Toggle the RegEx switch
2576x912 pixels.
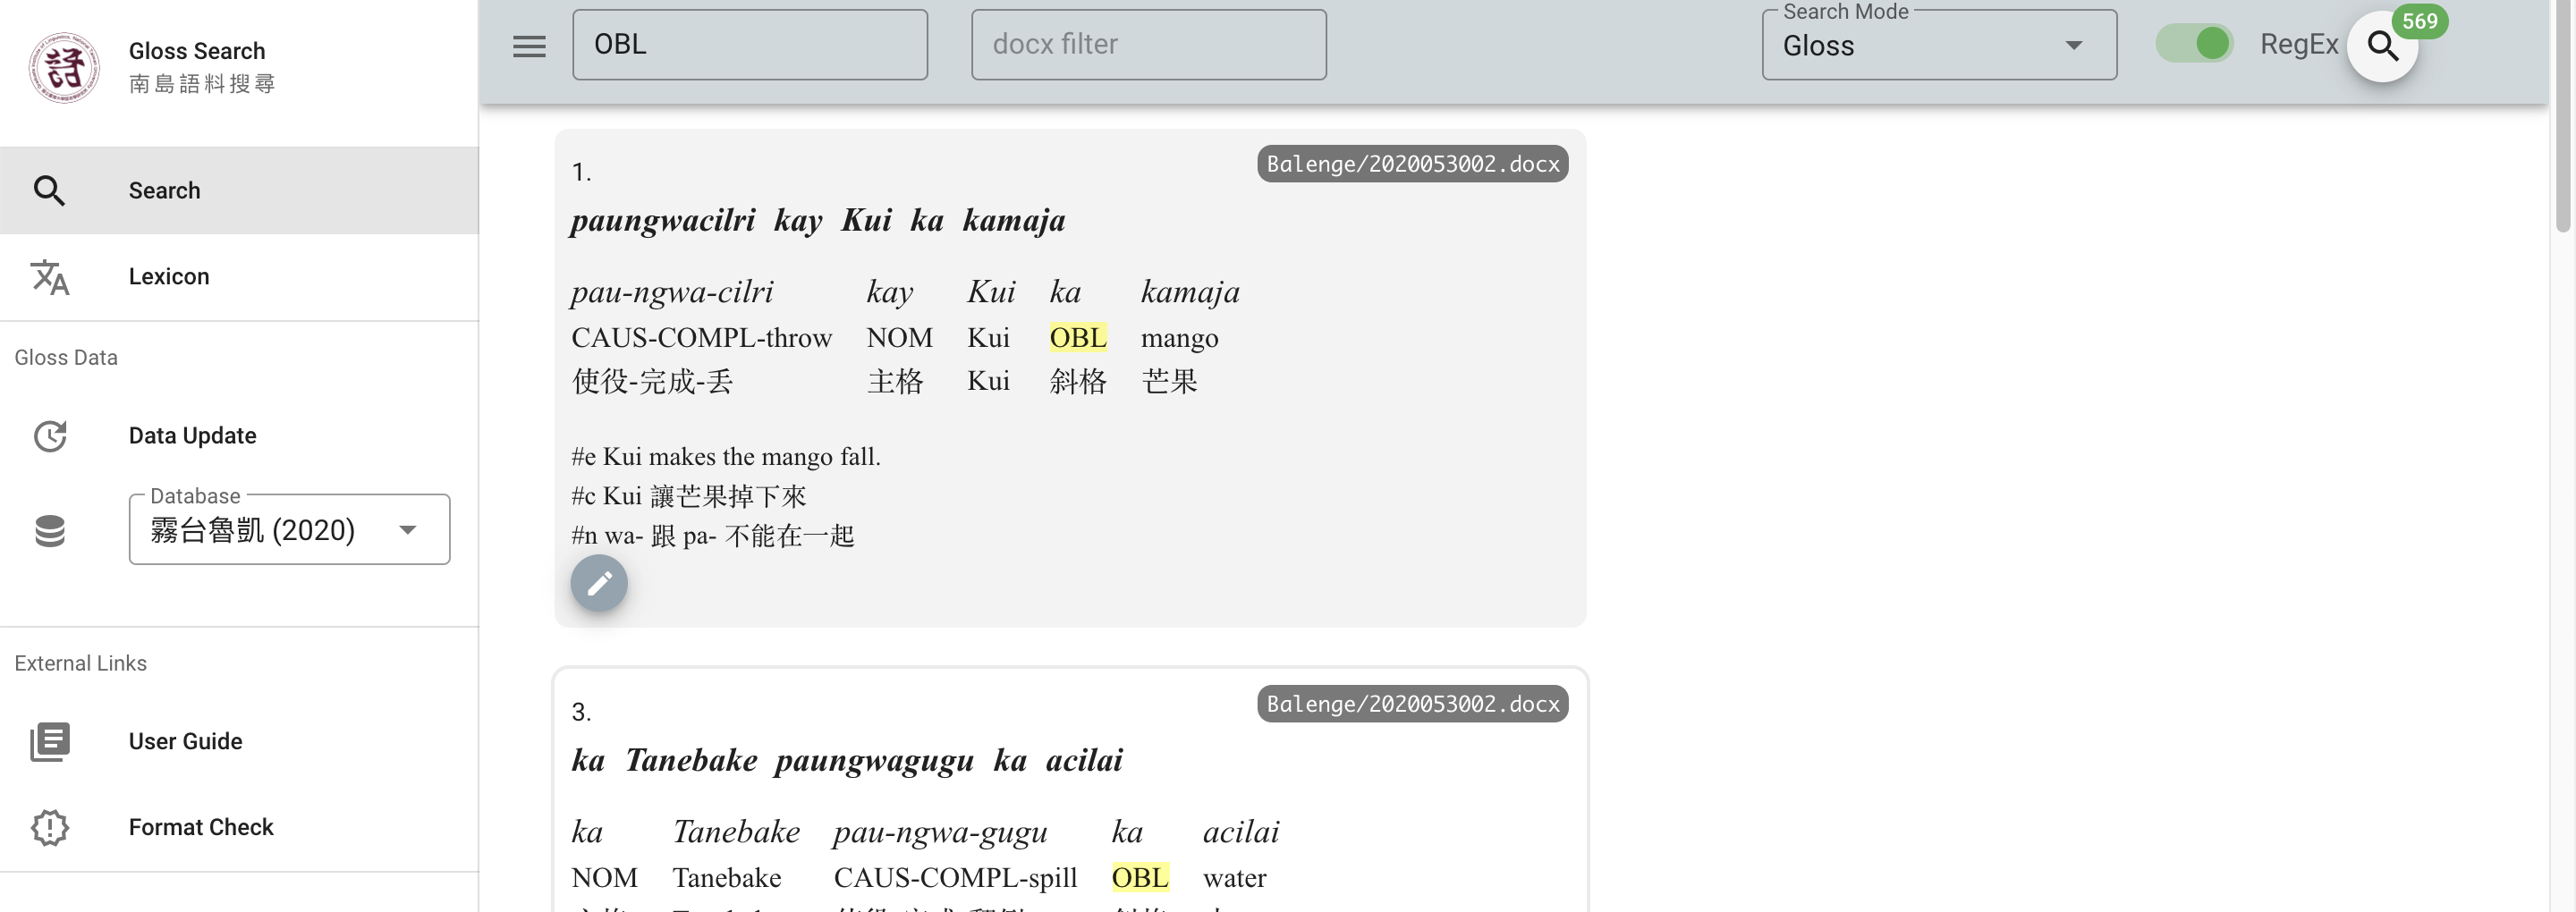(2194, 44)
